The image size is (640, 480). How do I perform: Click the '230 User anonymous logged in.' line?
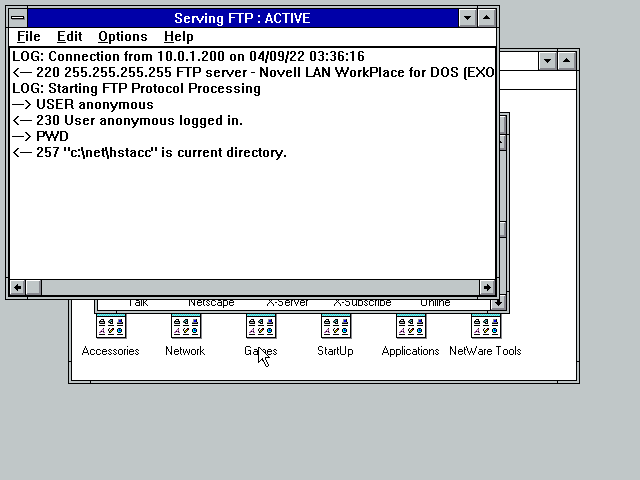coord(127,120)
